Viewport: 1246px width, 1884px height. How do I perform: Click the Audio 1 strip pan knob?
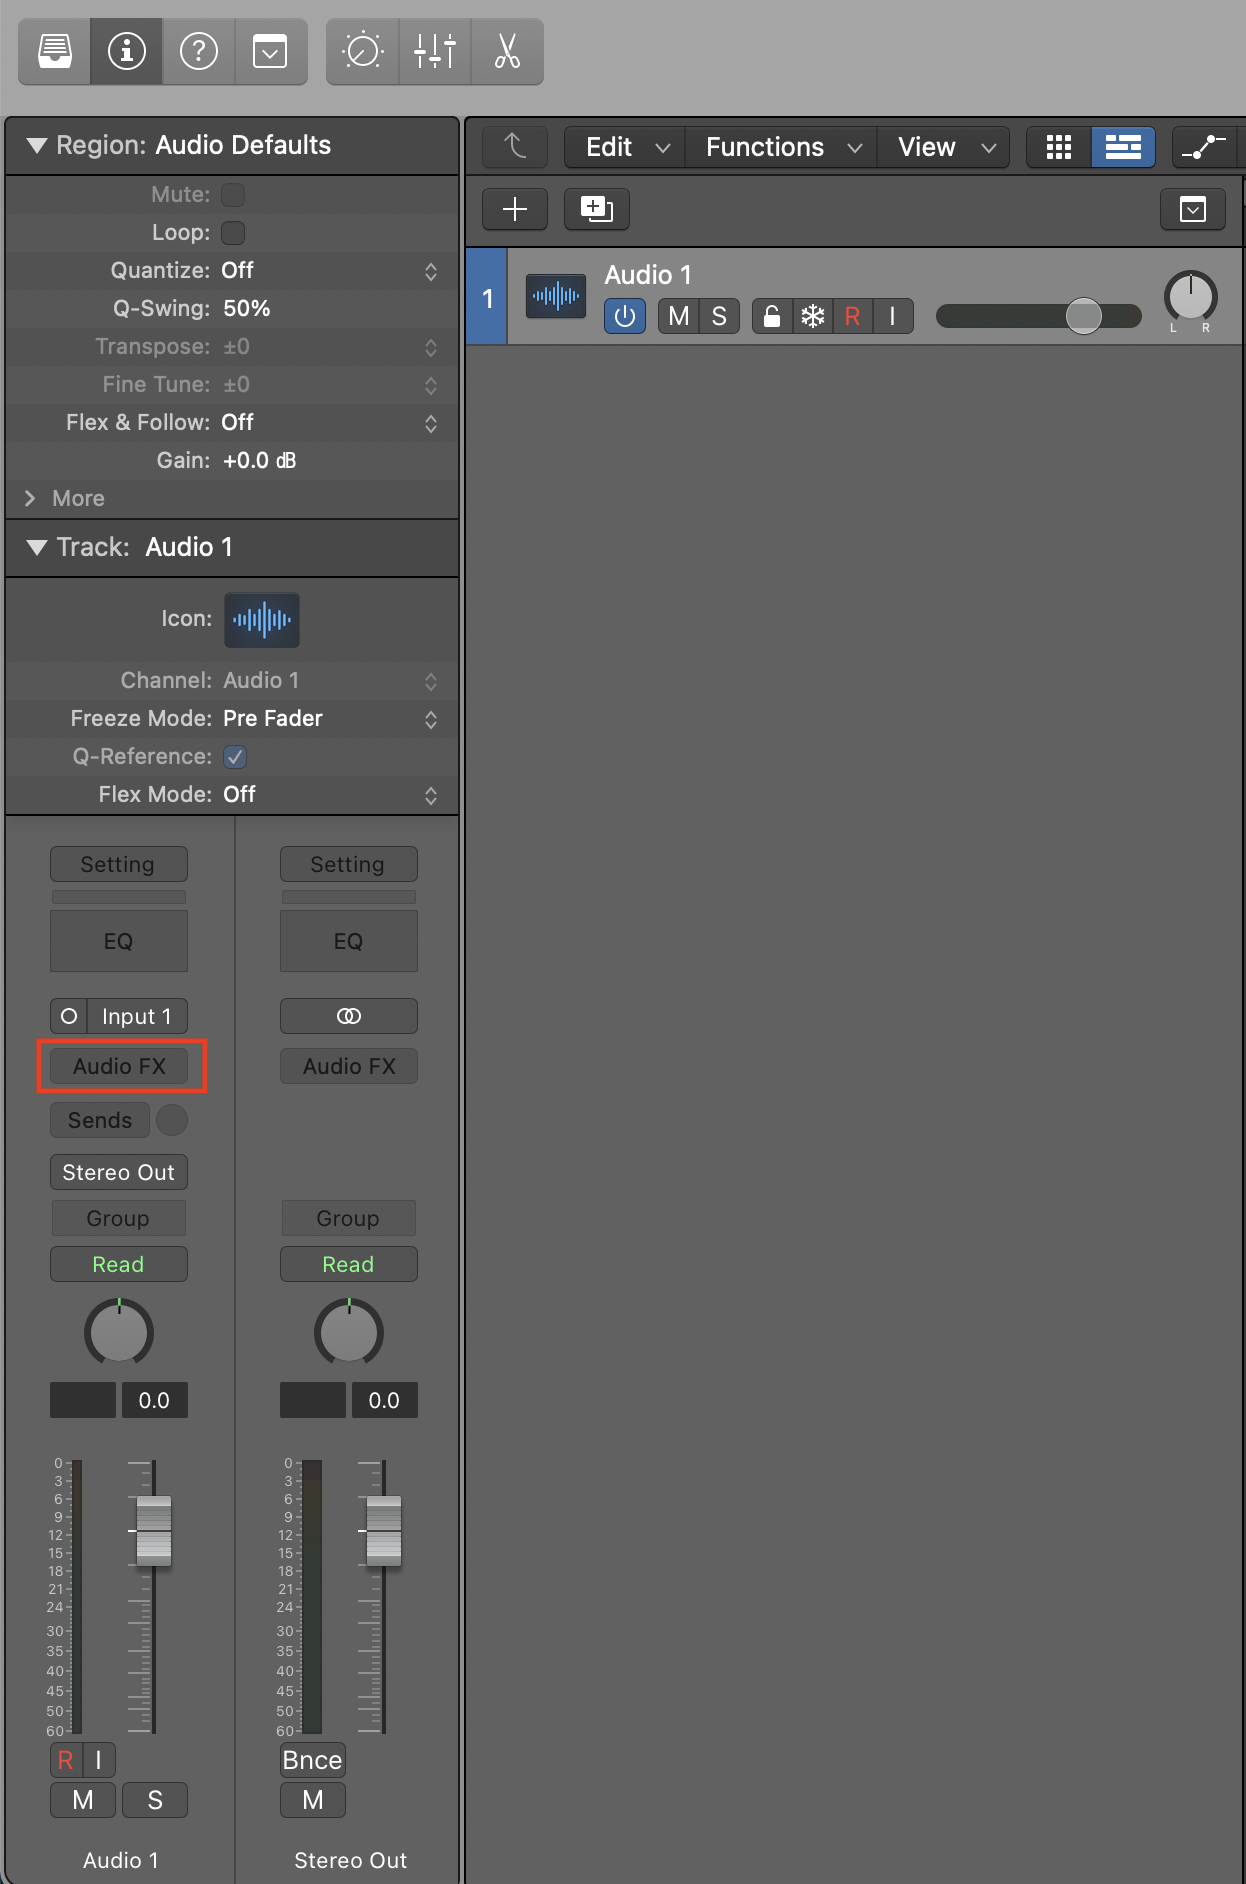tap(119, 1332)
